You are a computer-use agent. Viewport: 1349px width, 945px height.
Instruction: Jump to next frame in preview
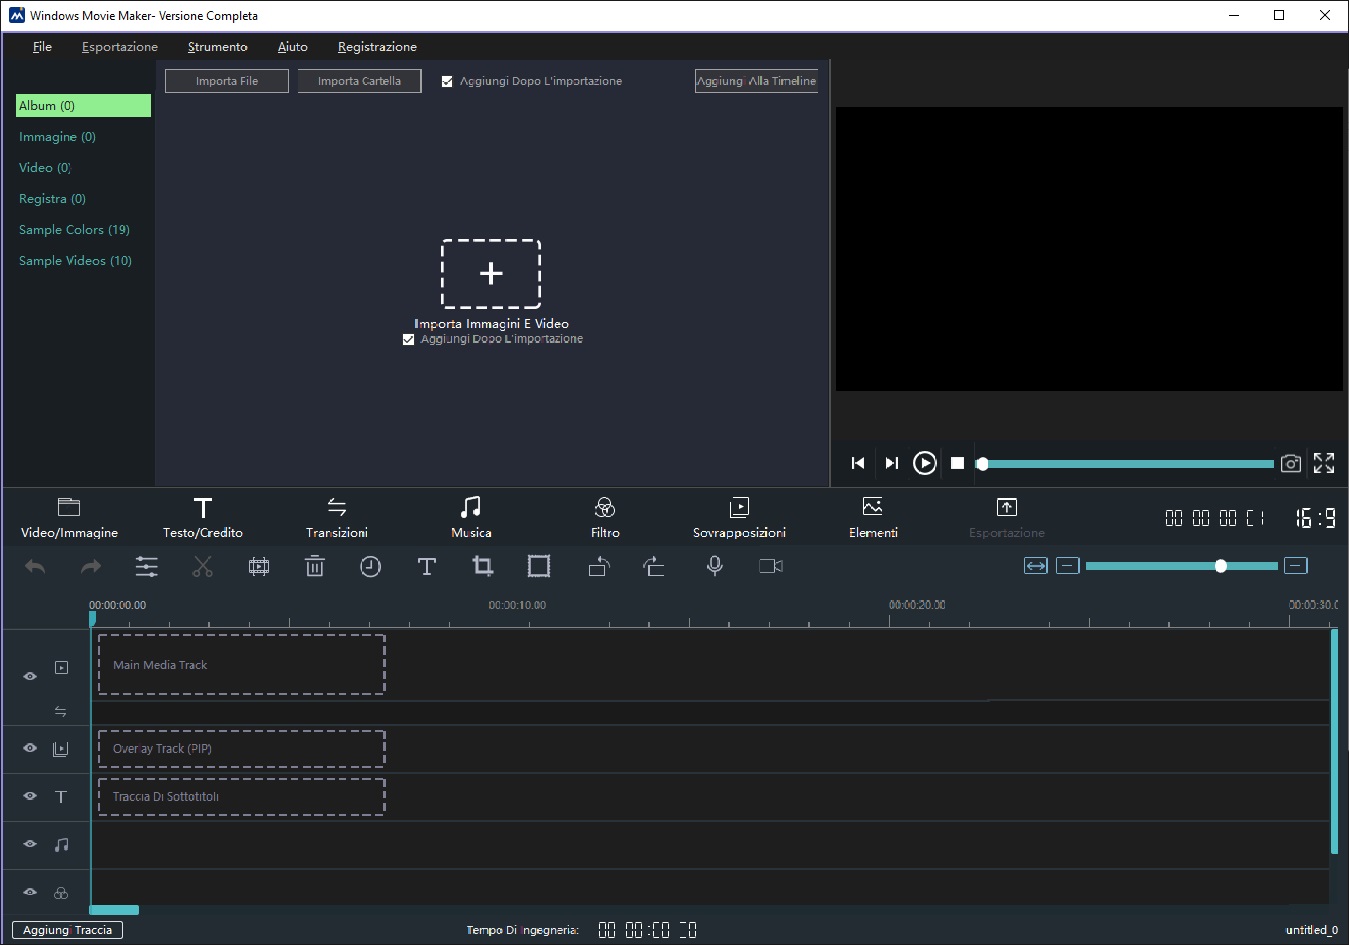point(892,463)
